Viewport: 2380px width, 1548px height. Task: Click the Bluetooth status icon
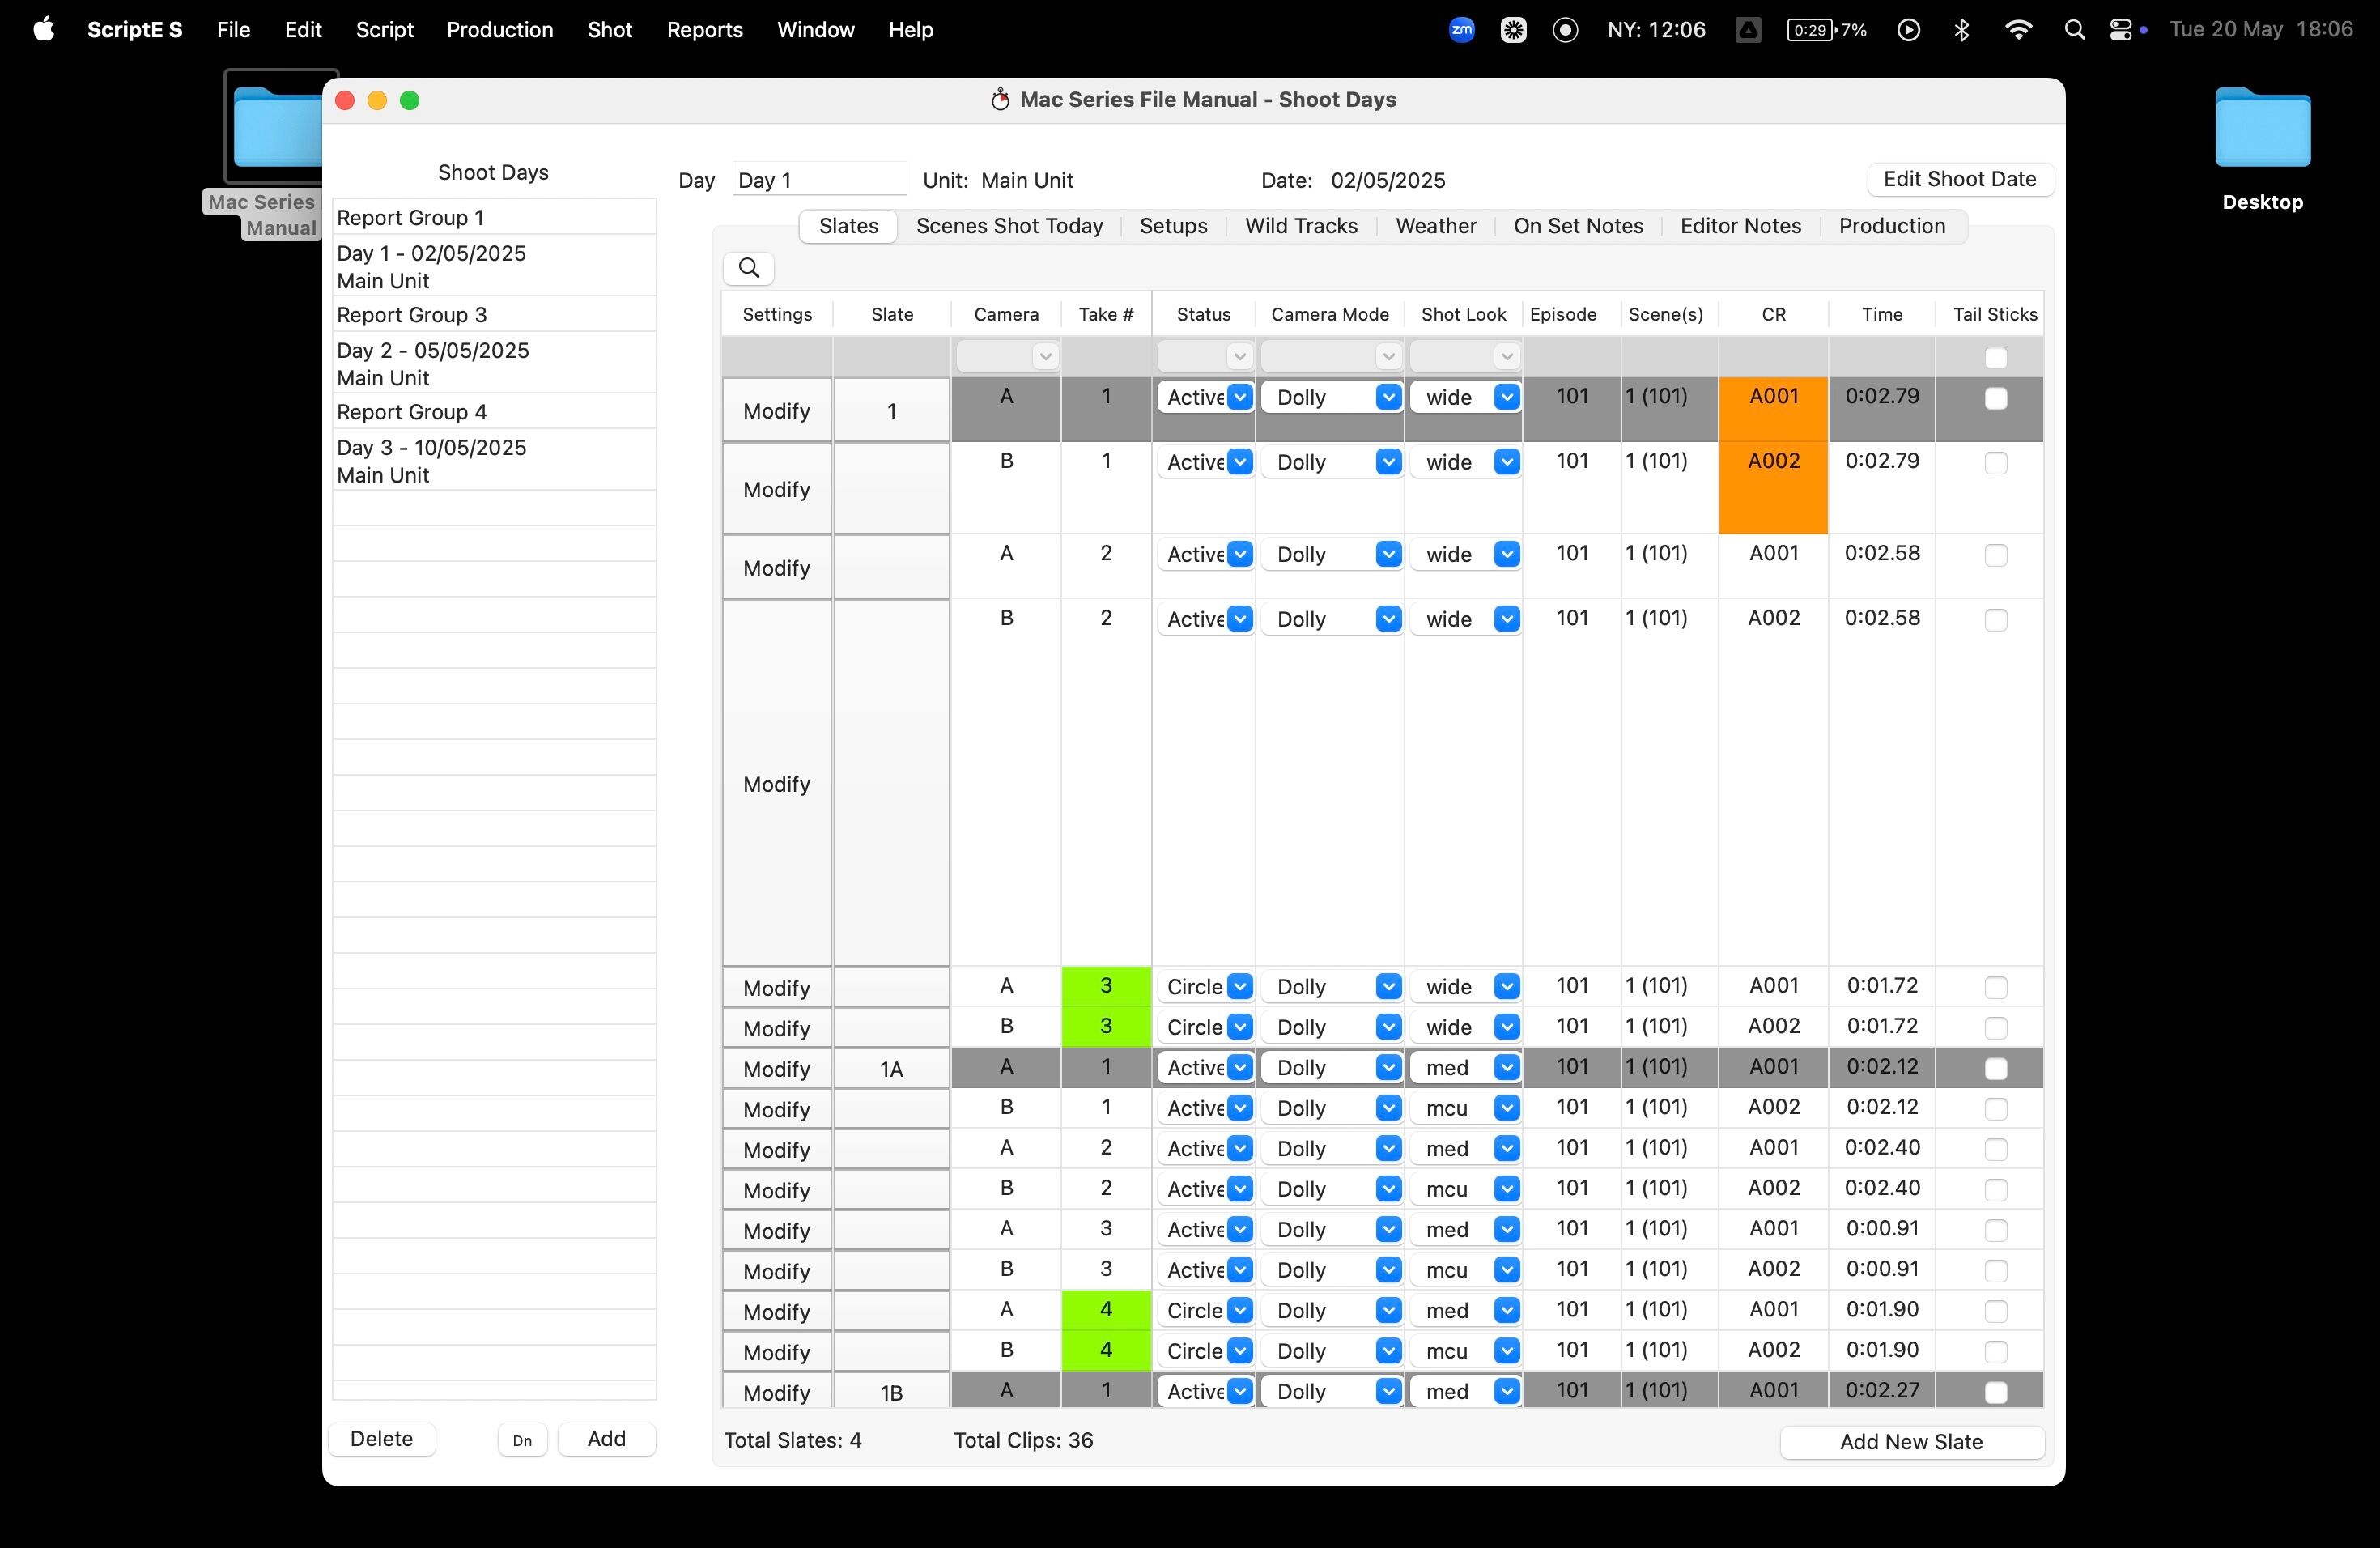coord(1962,30)
